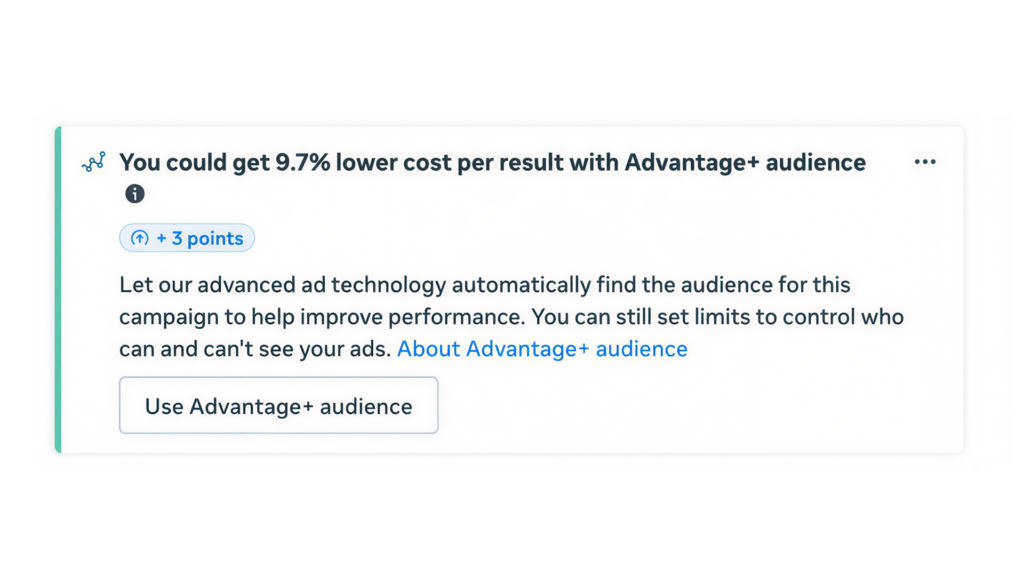Viewport: 1024px width, 576px height.
Task: Open the three-dot more options menu
Action: point(925,162)
